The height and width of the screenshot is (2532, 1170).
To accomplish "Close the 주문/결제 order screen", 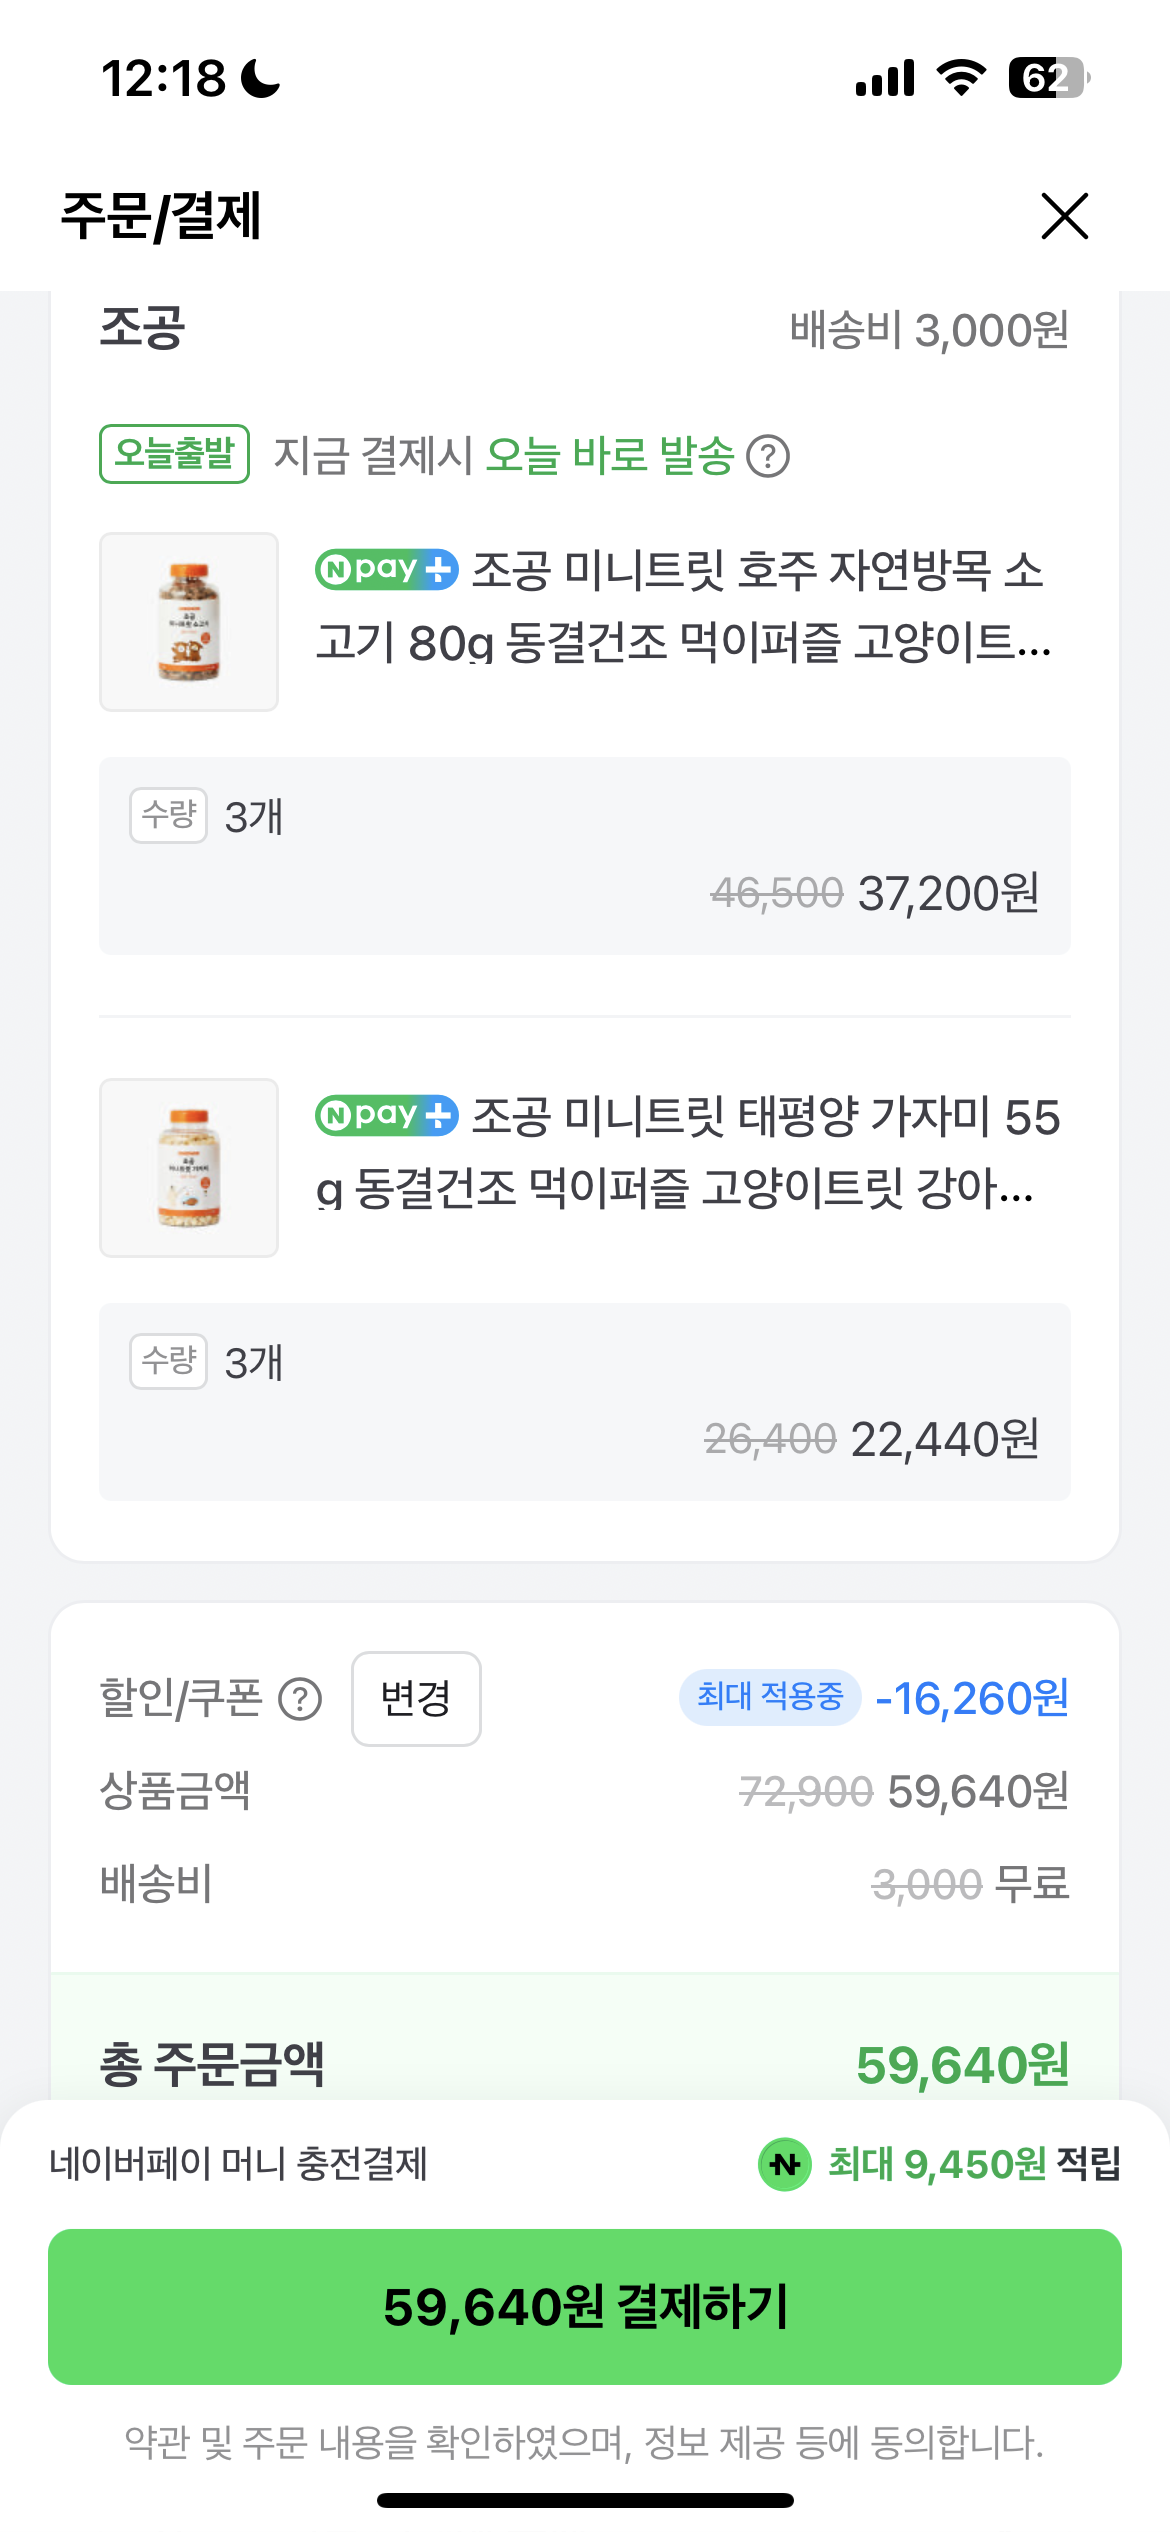I will [x=1064, y=216].
